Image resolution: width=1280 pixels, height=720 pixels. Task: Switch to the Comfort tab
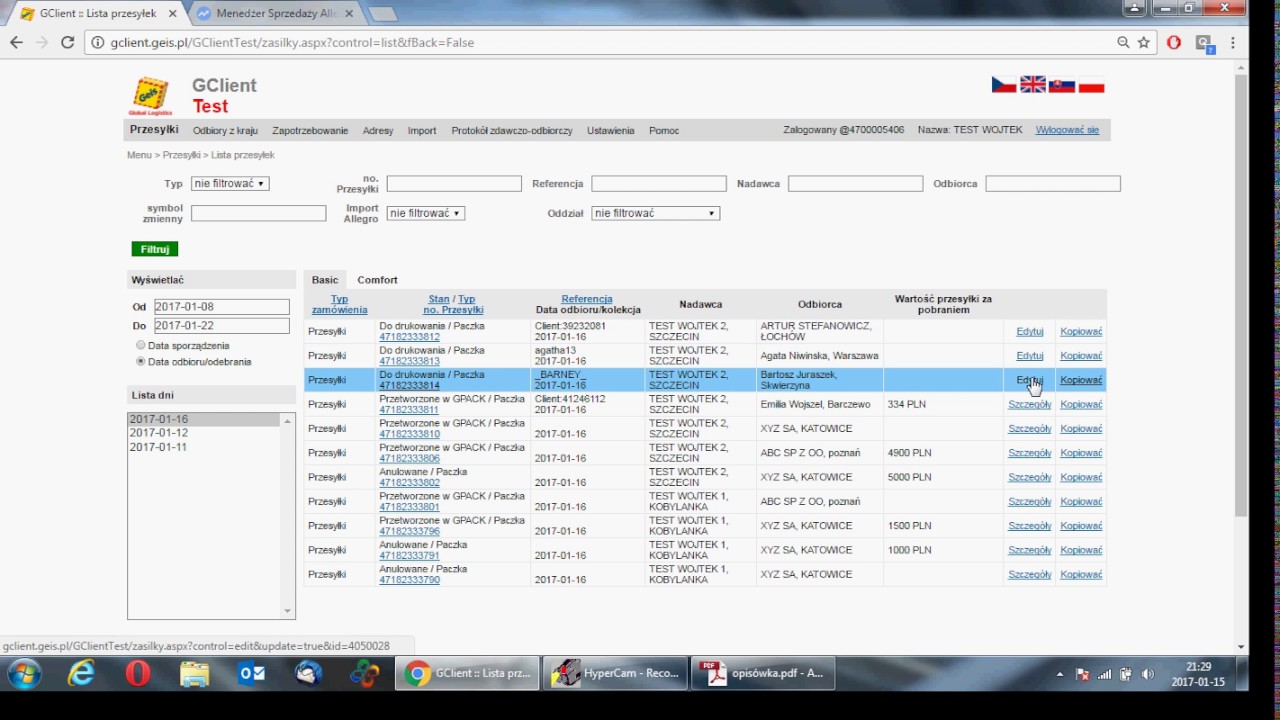(378, 280)
